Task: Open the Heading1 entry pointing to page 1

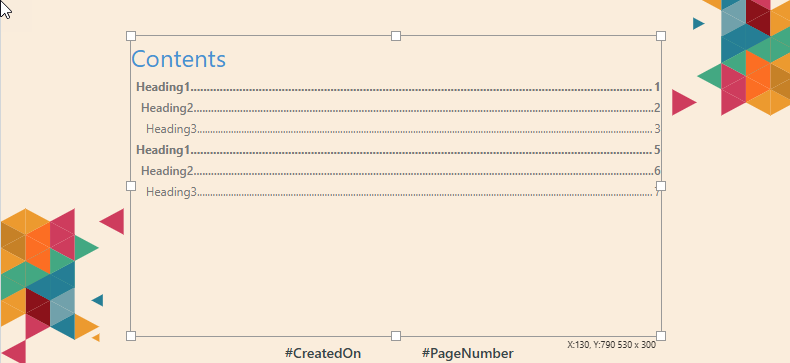Action: point(398,87)
